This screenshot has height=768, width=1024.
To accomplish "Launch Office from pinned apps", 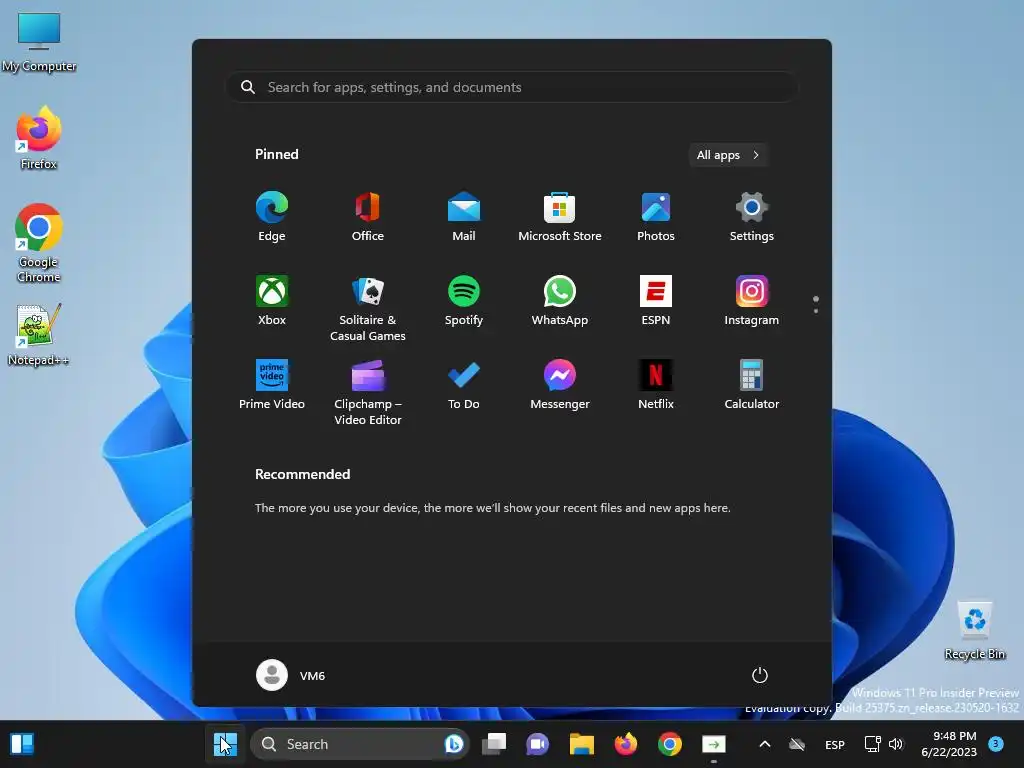I will click(x=368, y=217).
